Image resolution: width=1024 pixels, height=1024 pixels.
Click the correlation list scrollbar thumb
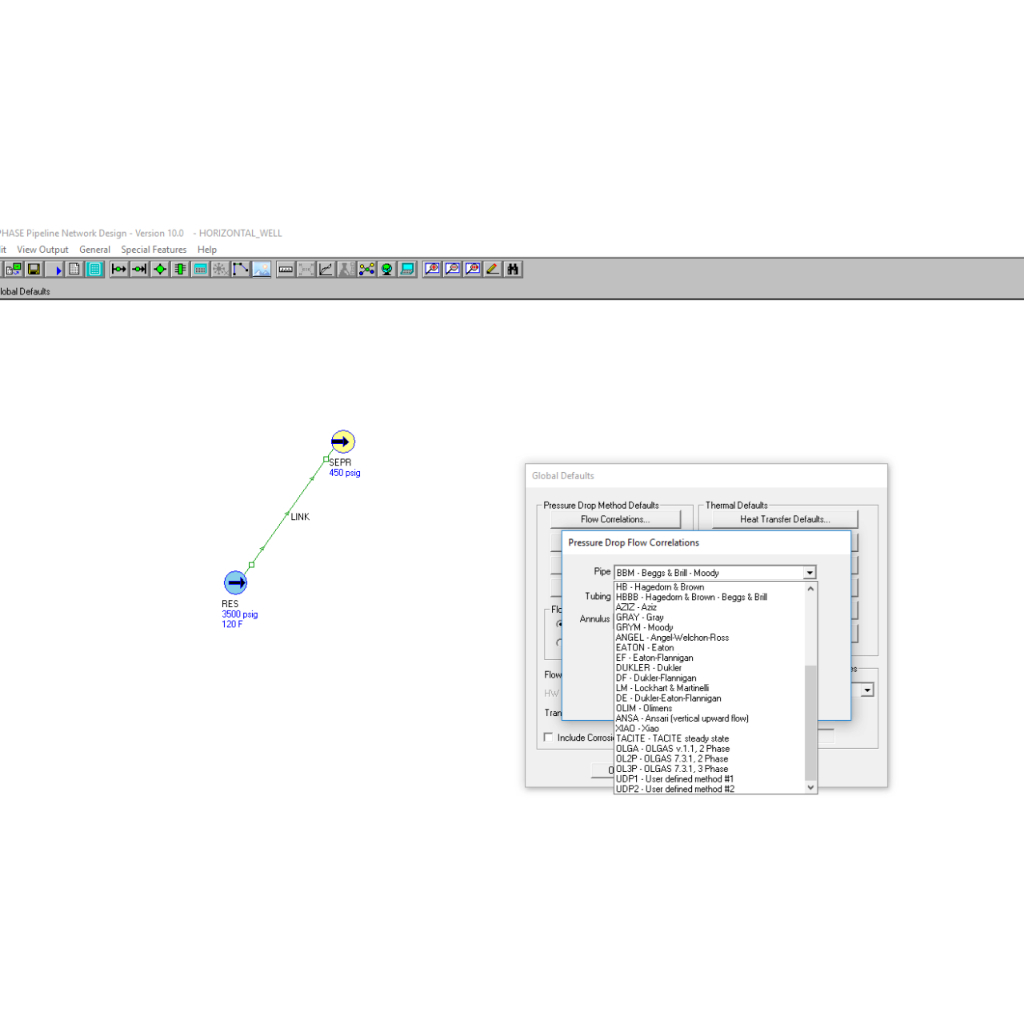811,723
